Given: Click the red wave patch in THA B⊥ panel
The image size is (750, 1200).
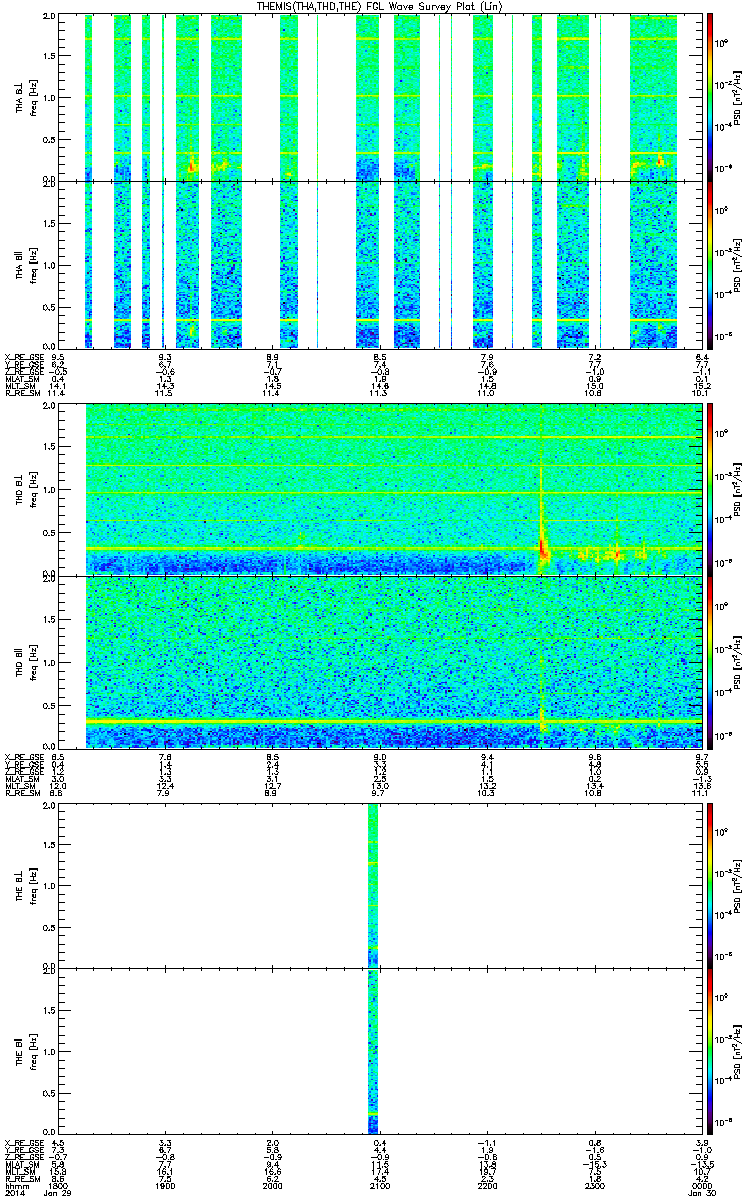Looking at the screenshot, I should (192, 166).
